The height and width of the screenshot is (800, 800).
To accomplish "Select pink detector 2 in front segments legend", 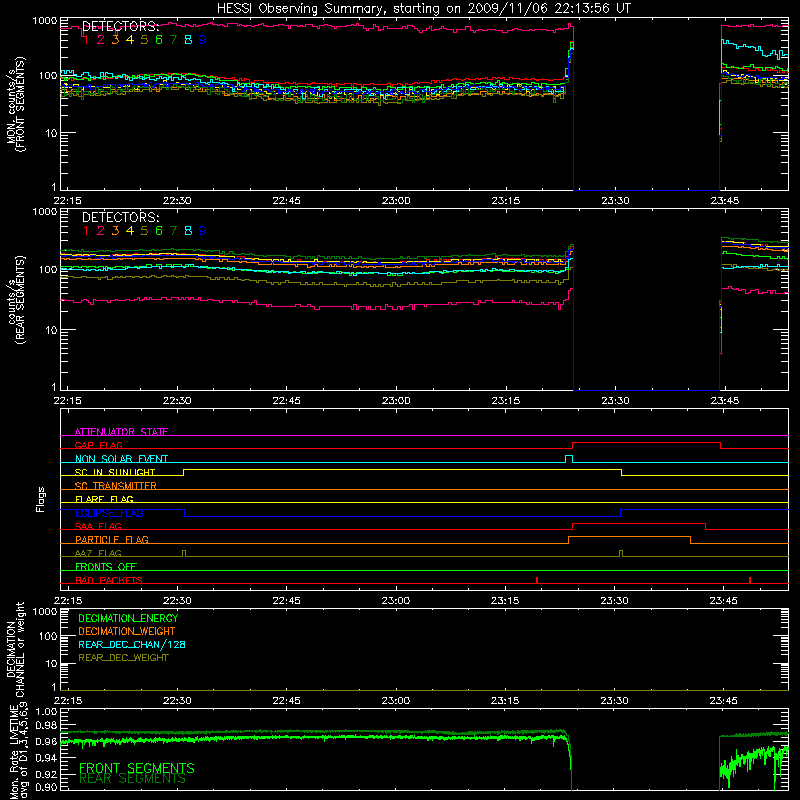I will pyautogui.click(x=101, y=40).
